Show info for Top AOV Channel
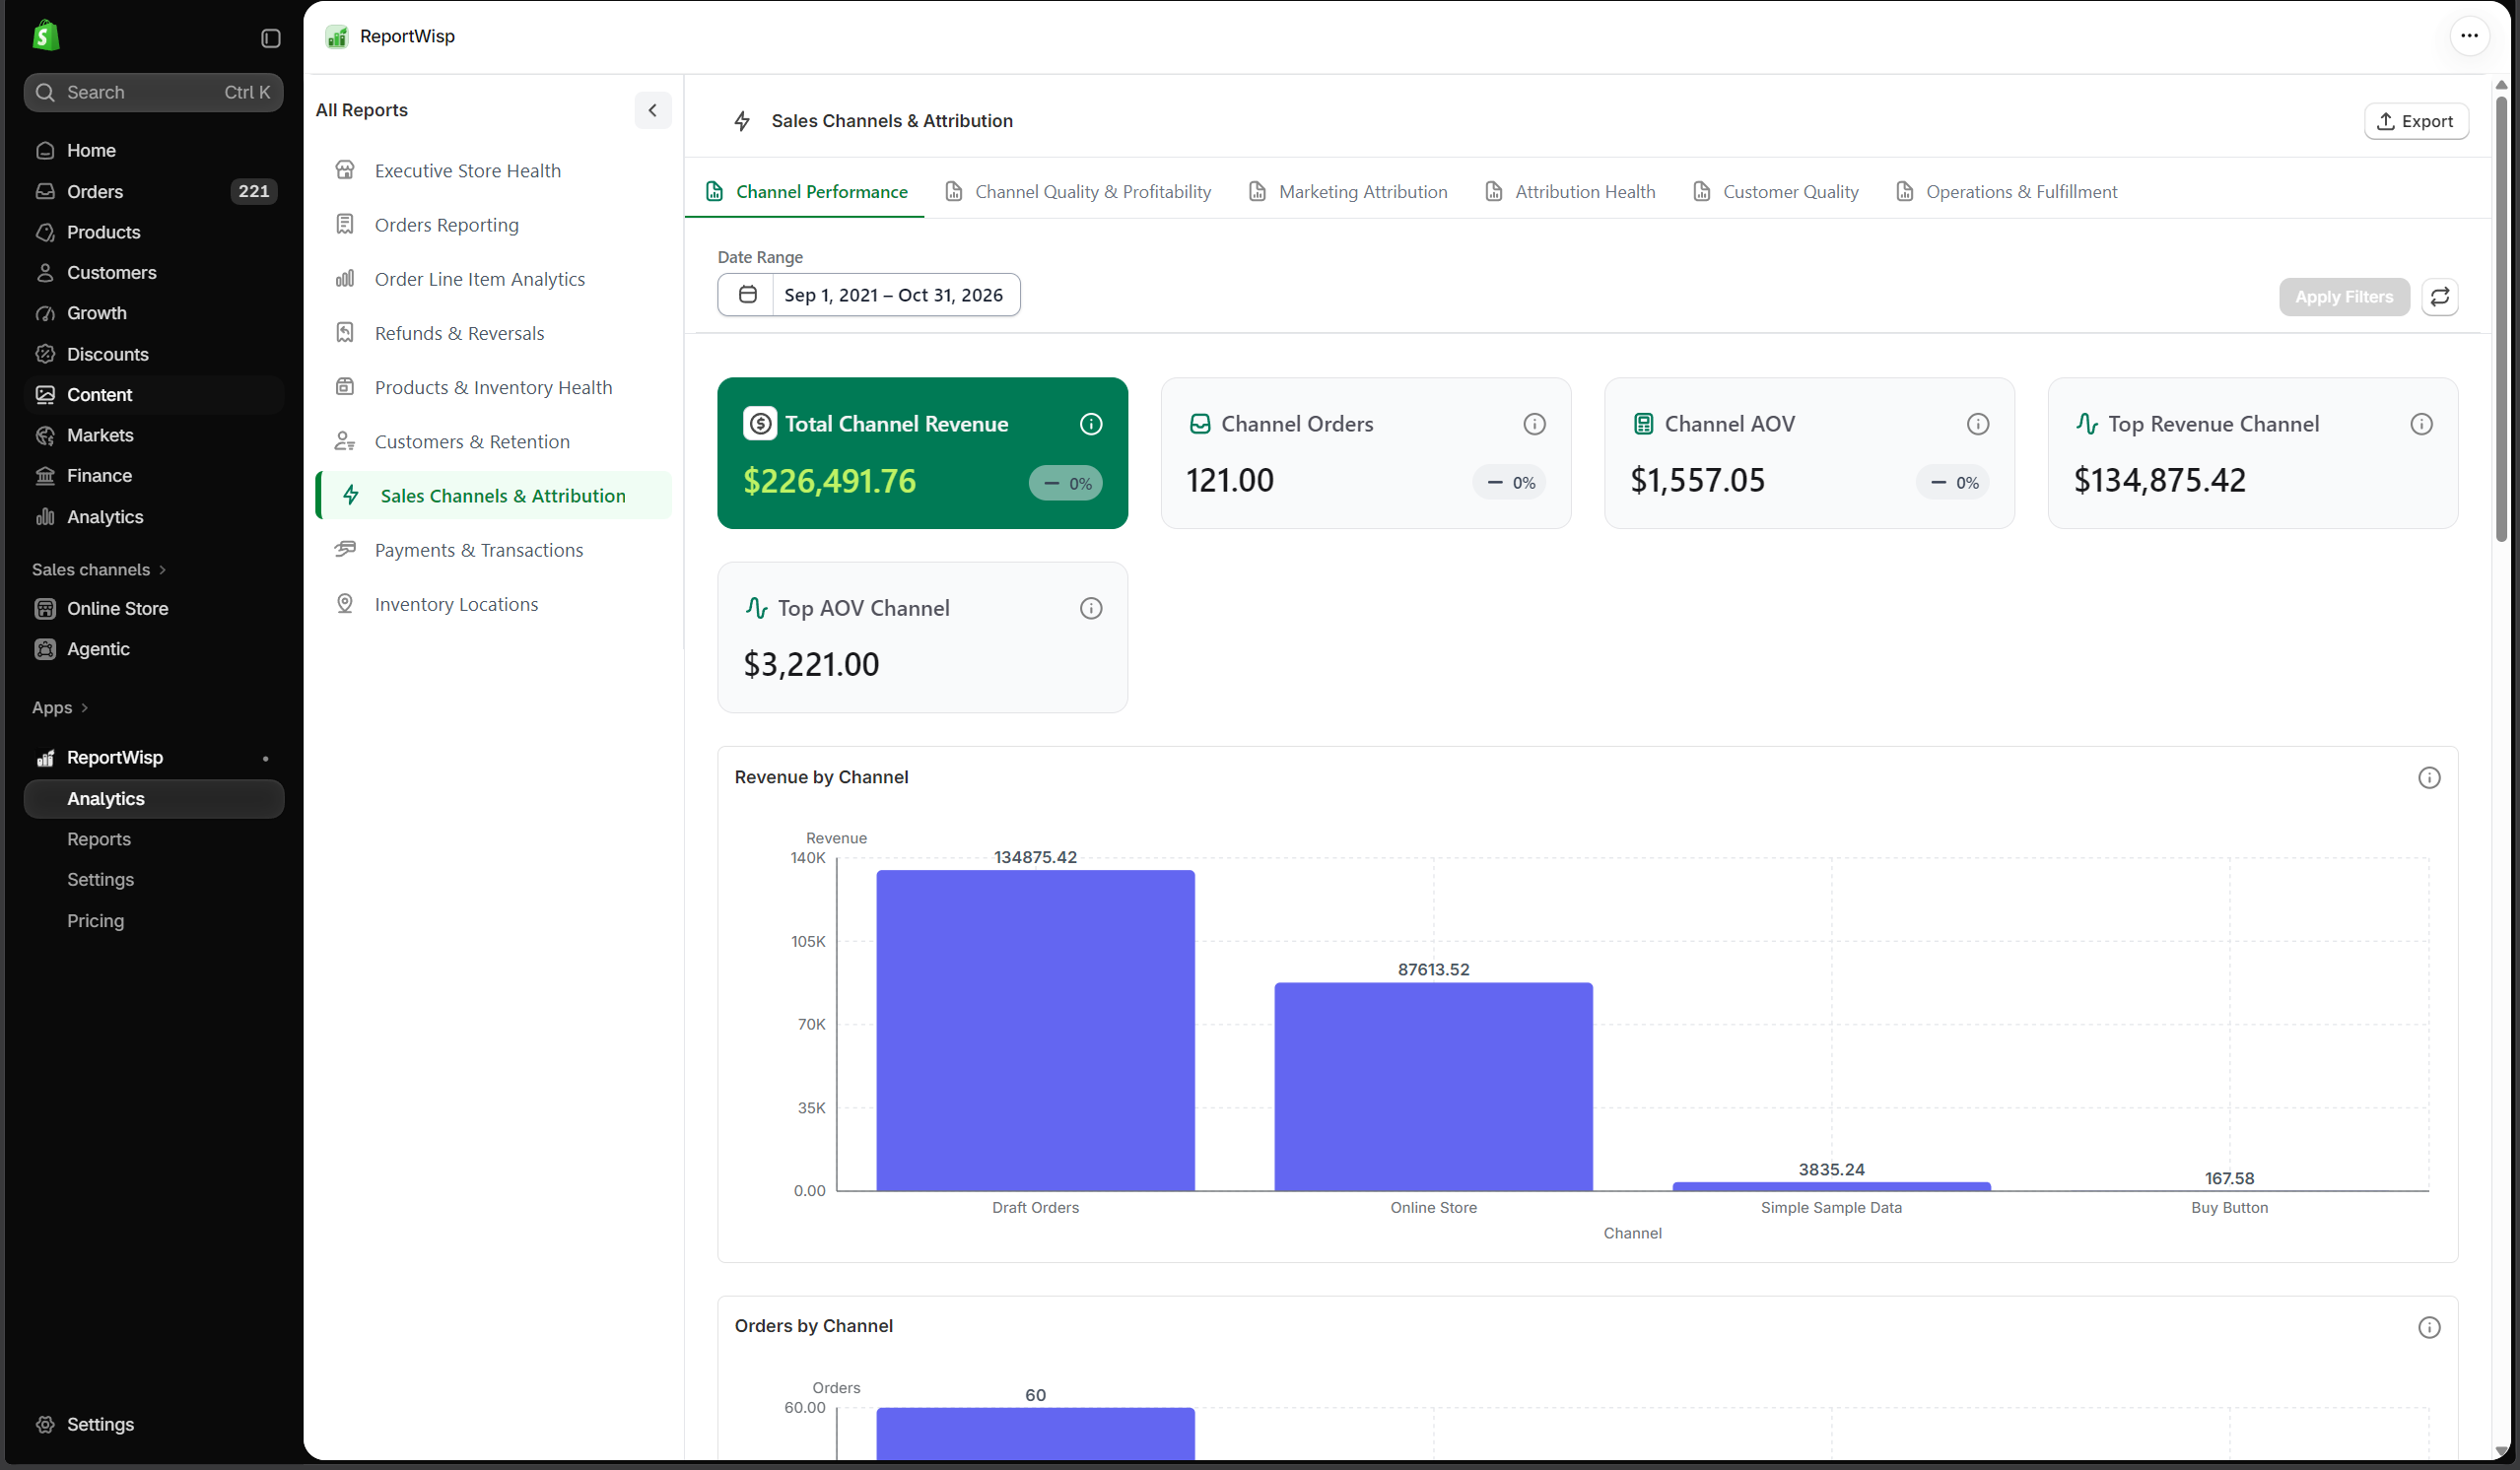The height and width of the screenshot is (1470, 2520). point(1090,608)
